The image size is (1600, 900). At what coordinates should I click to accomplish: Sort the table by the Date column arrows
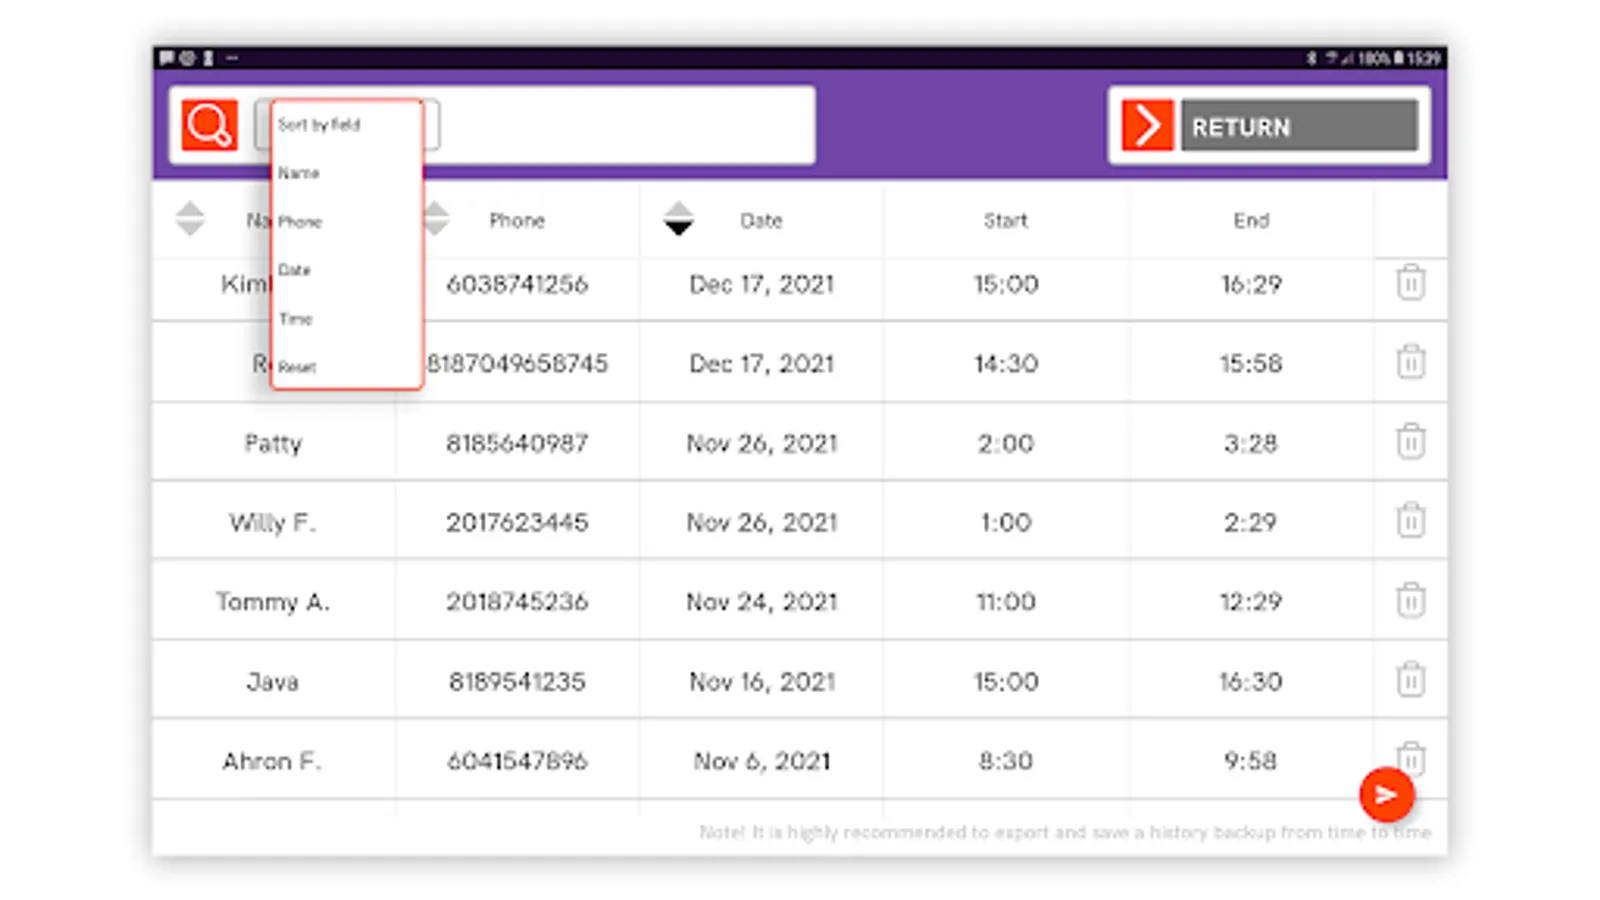(679, 219)
